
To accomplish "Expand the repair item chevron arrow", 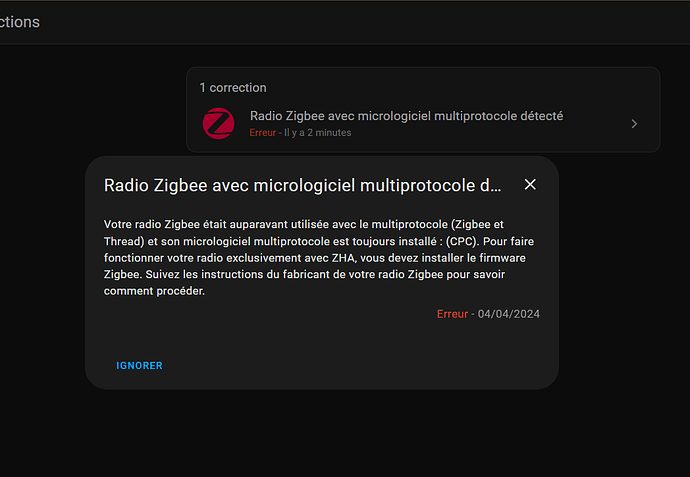I will coord(634,124).
